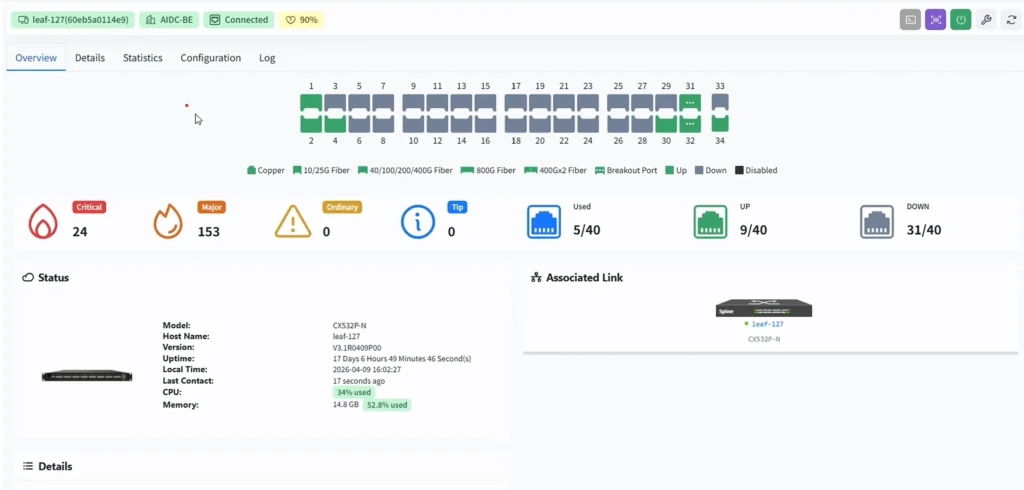Open leaf-127 link under Associated Link

pos(767,324)
